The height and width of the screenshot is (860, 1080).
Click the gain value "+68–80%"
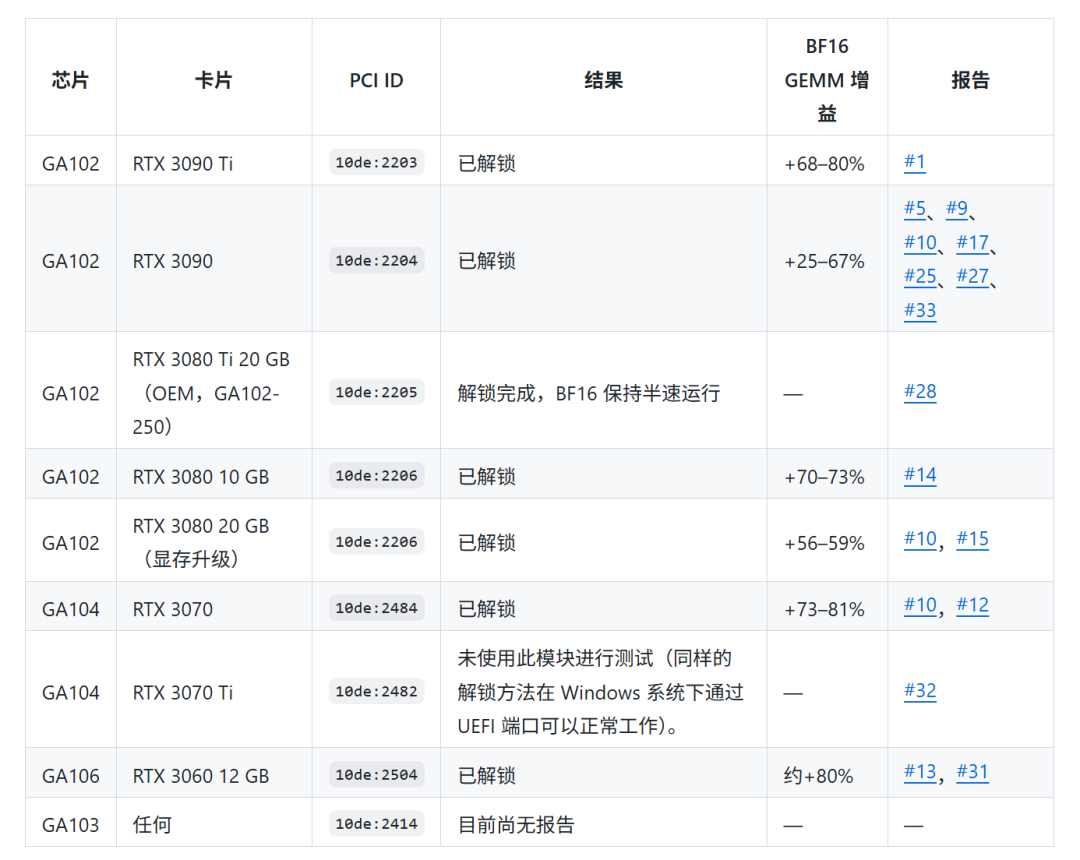pyautogui.click(x=824, y=164)
